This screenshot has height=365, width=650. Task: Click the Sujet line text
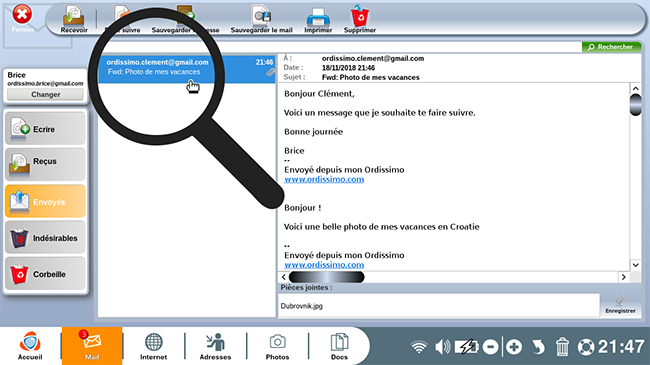tap(371, 78)
